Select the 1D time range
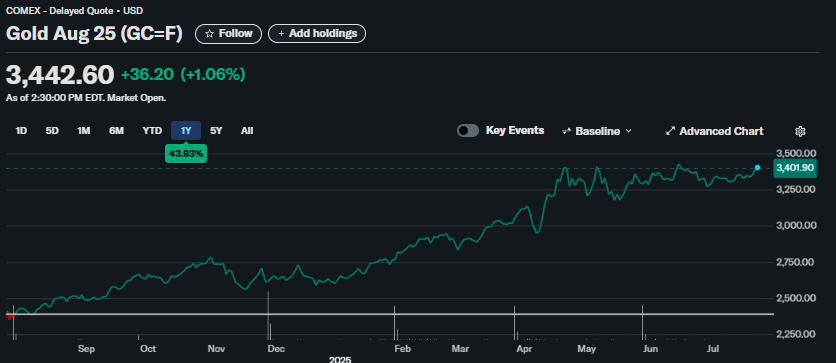The width and height of the screenshot is (836, 363). 21,131
